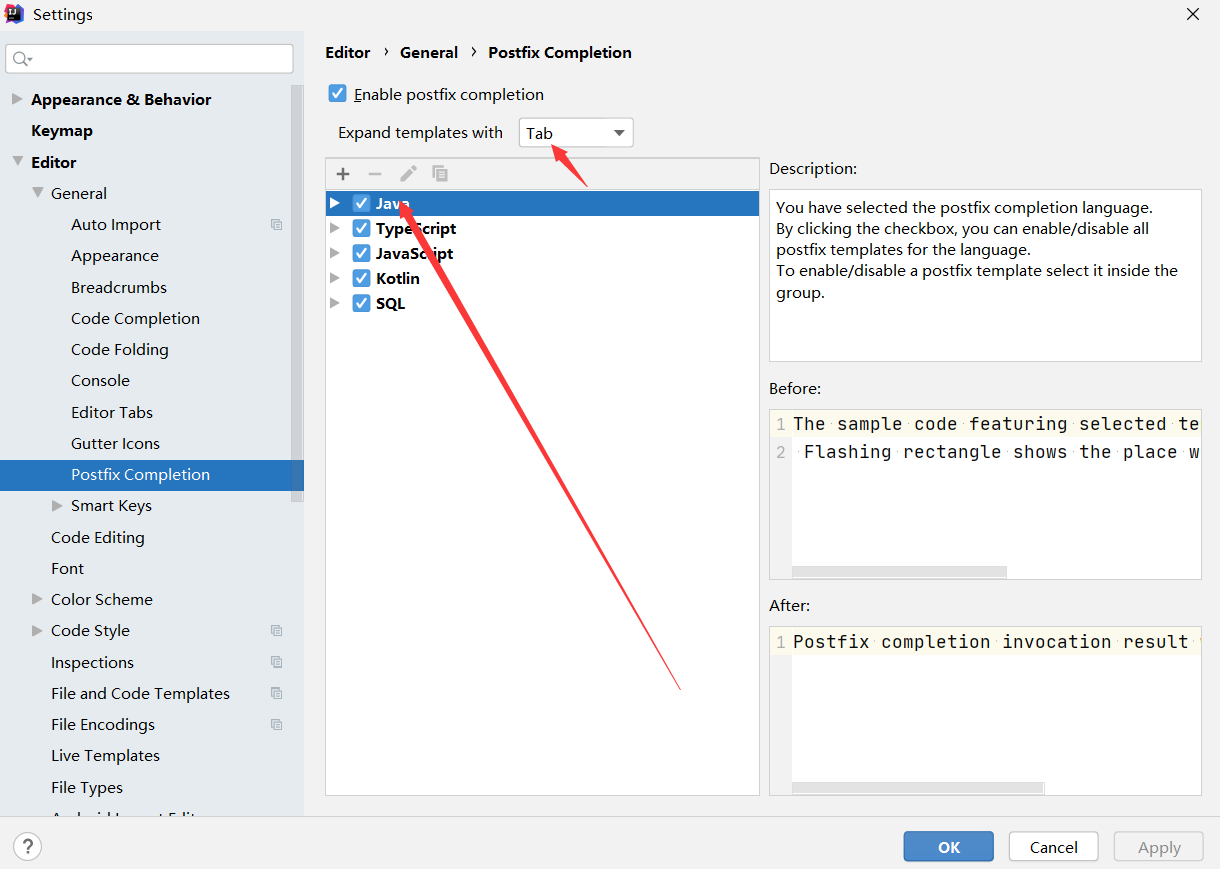Expand the Code Style node
This screenshot has width=1220, height=869.
[37, 631]
